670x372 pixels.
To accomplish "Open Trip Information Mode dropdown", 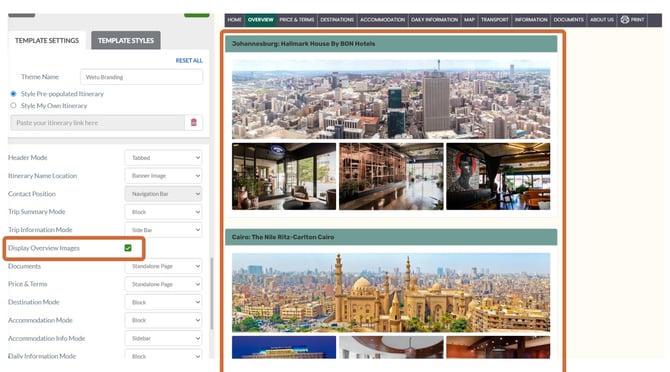I will click(163, 230).
